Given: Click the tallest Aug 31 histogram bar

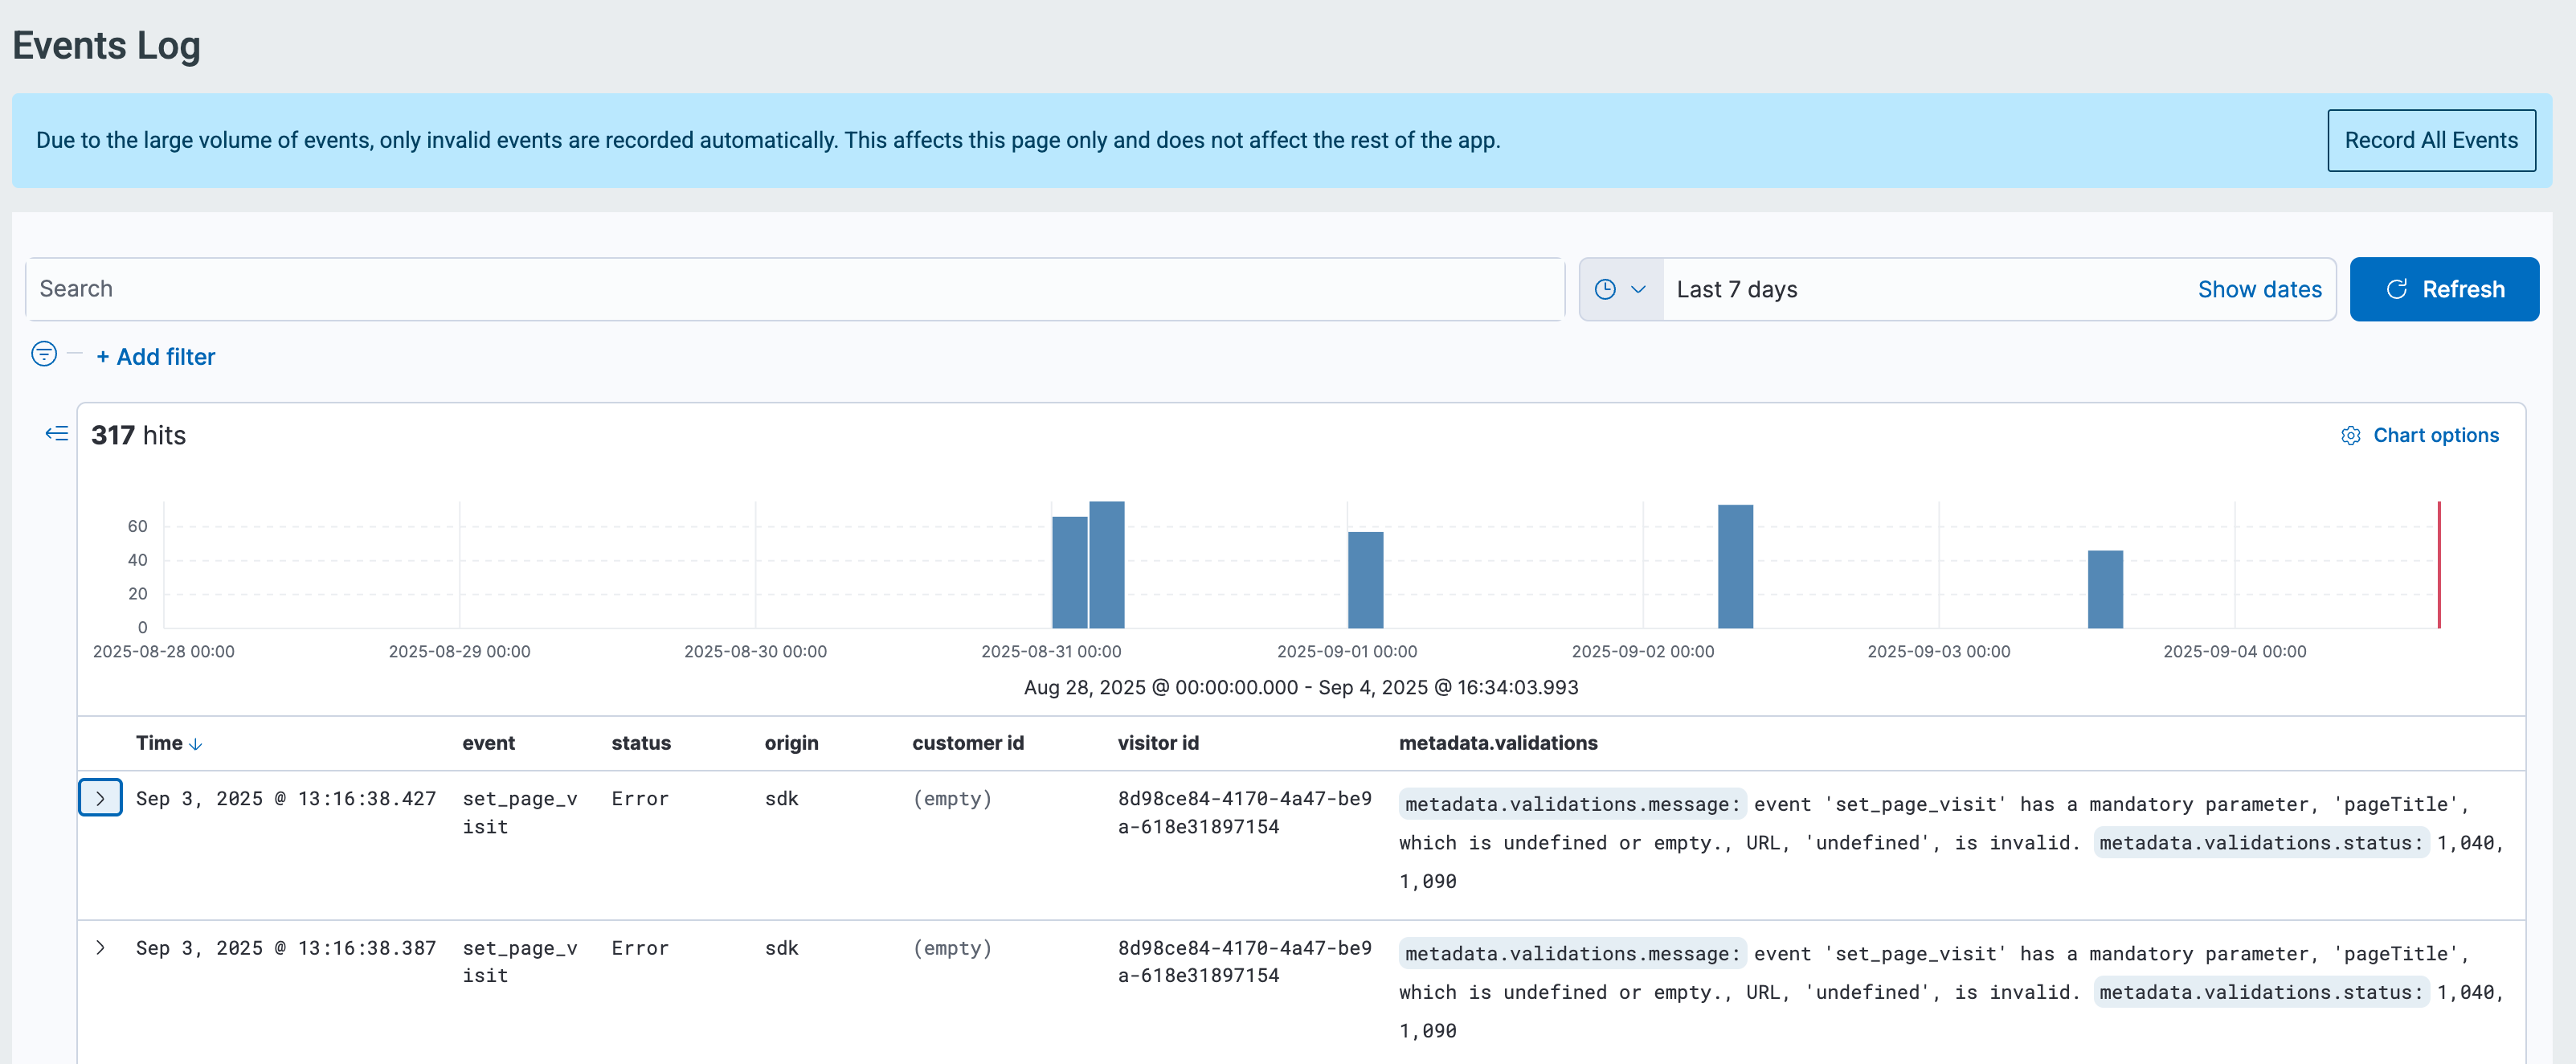Looking at the screenshot, I should tap(1107, 564).
